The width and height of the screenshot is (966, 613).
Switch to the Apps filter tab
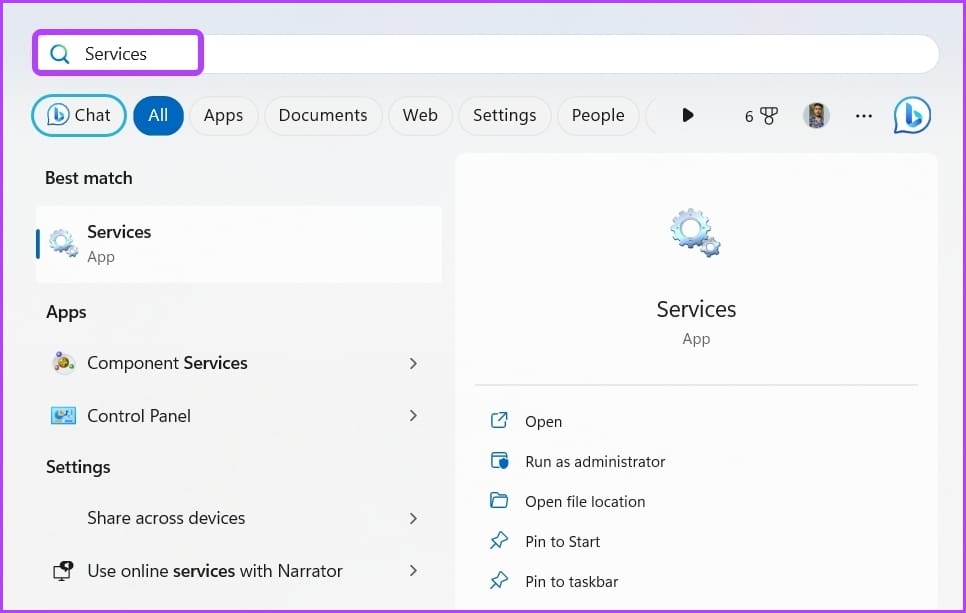223,115
